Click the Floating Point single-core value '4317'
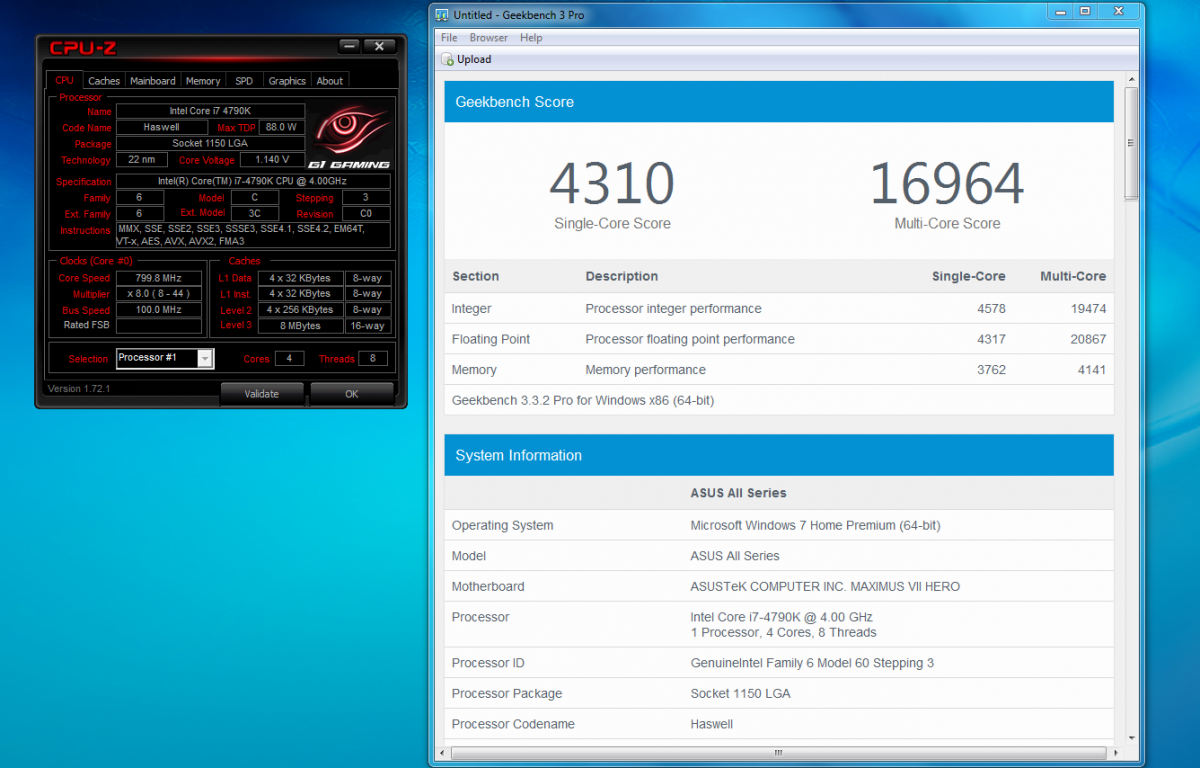Viewport: 1200px width, 768px height. [x=992, y=339]
